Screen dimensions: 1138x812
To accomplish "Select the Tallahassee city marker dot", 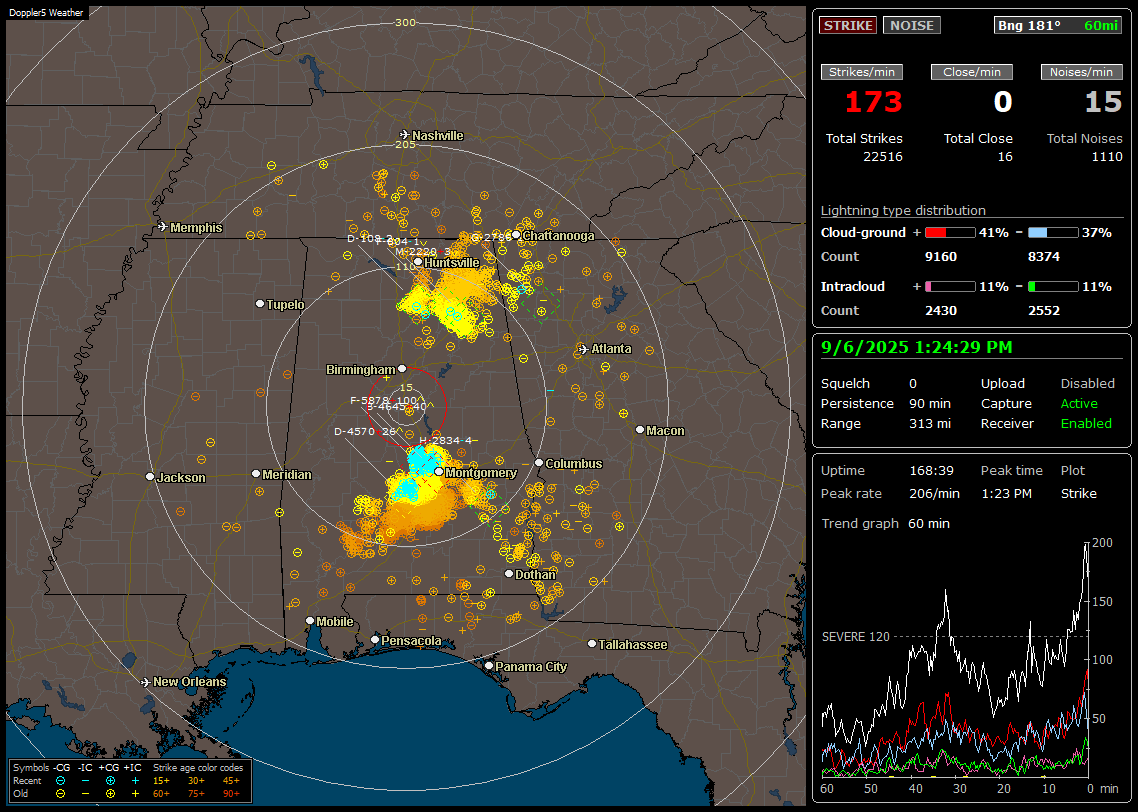I will click(x=592, y=644).
